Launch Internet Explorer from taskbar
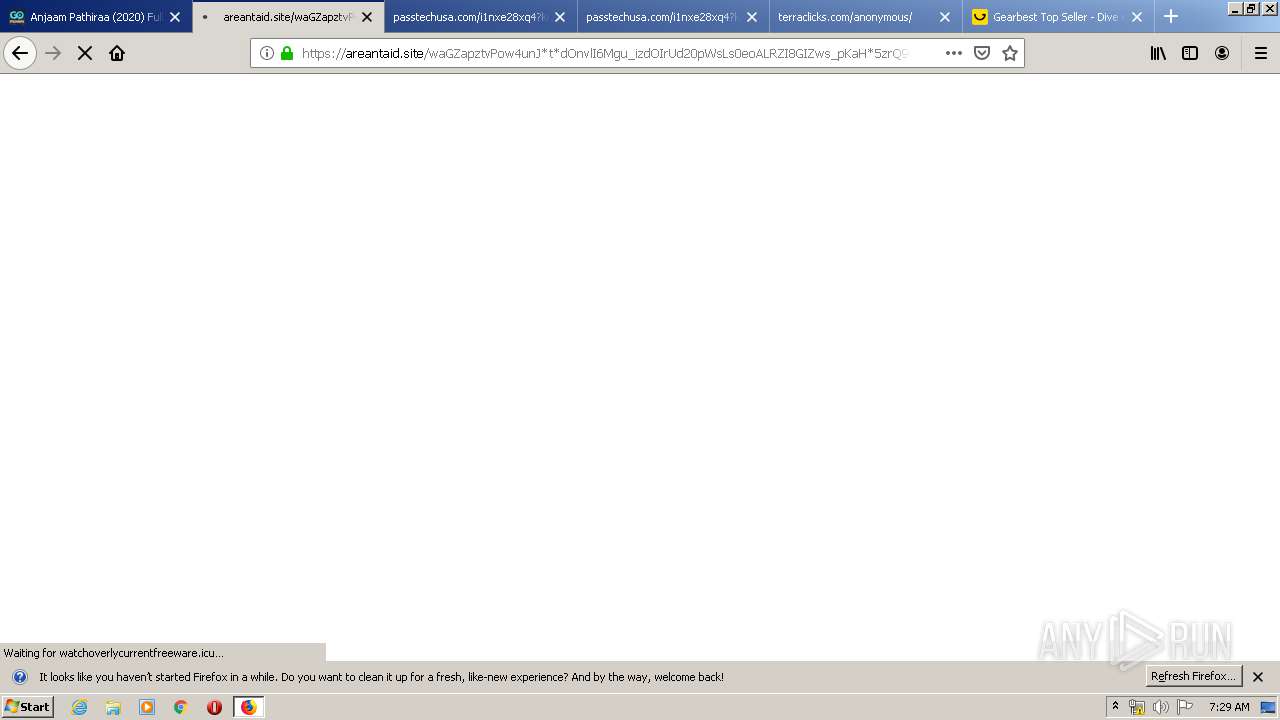This screenshot has width=1280, height=720. 80,707
